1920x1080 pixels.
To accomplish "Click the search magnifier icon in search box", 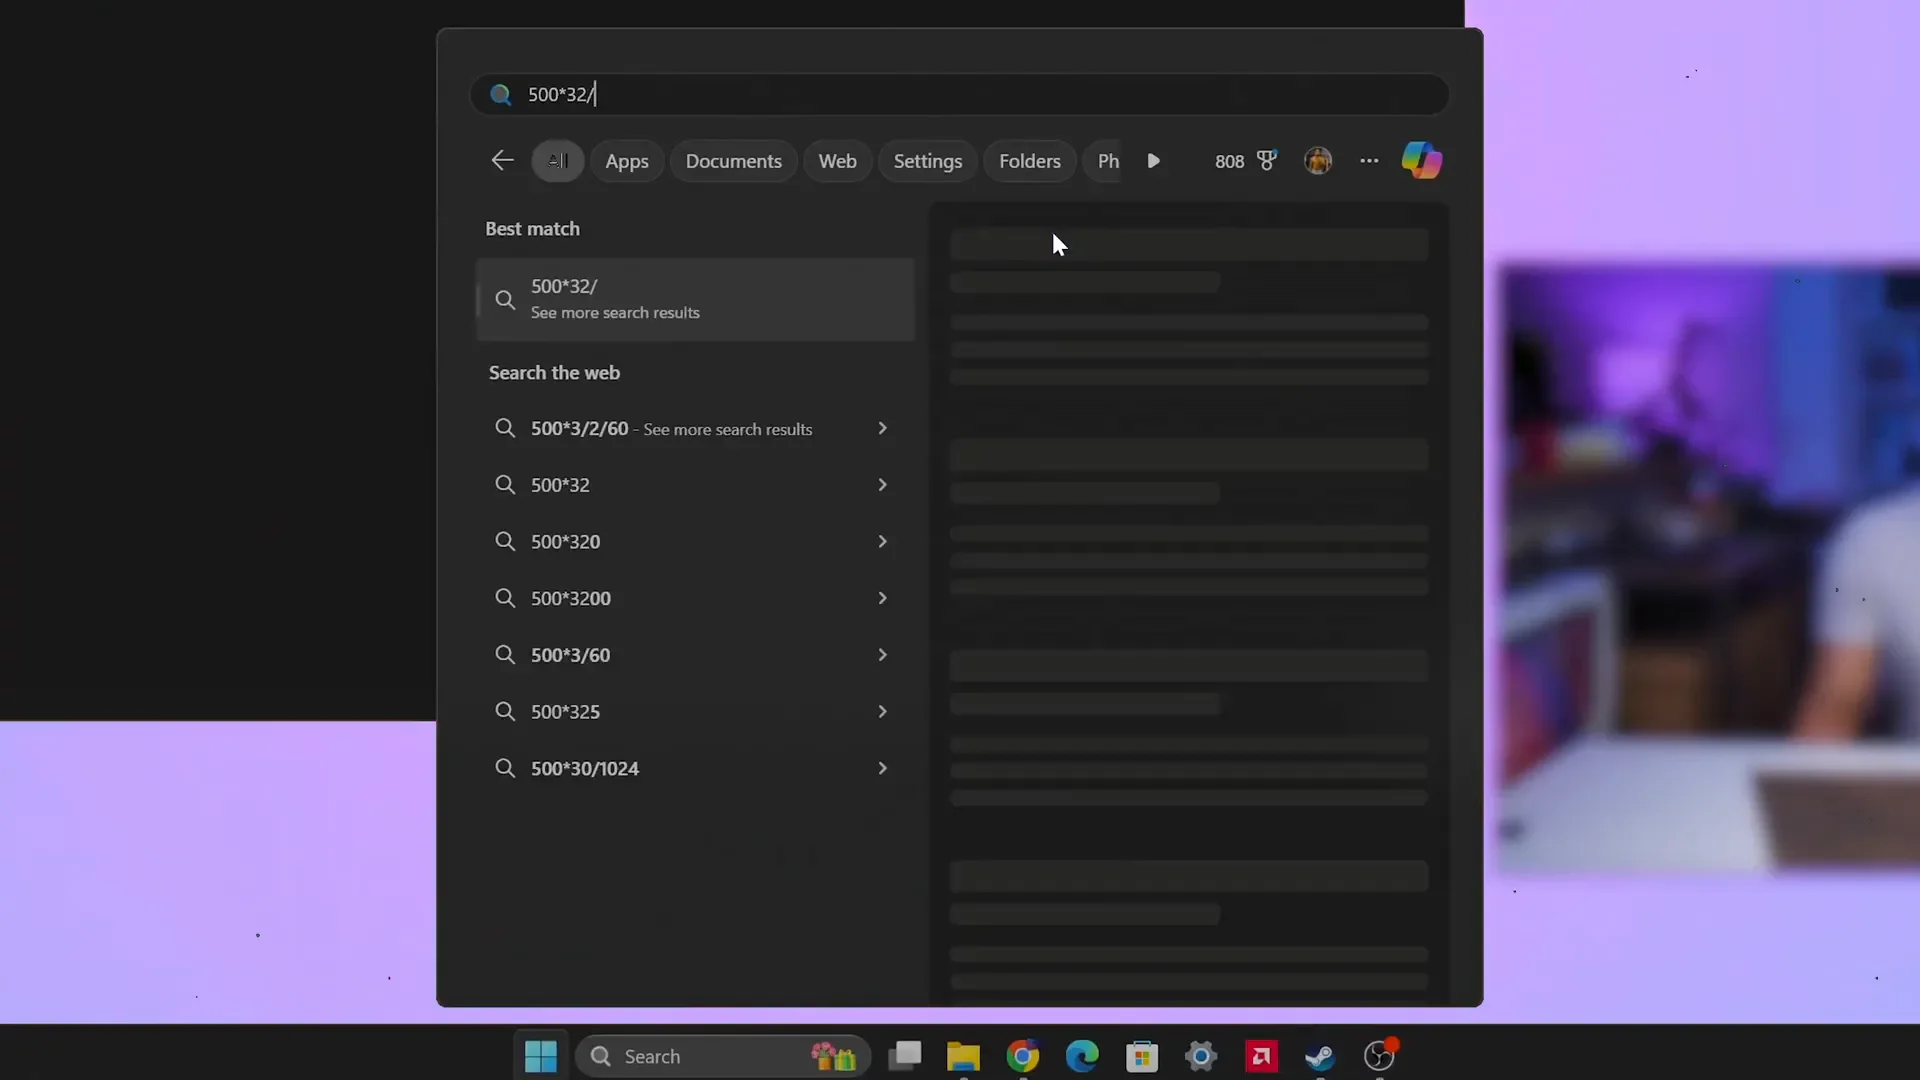I will (x=500, y=94).
